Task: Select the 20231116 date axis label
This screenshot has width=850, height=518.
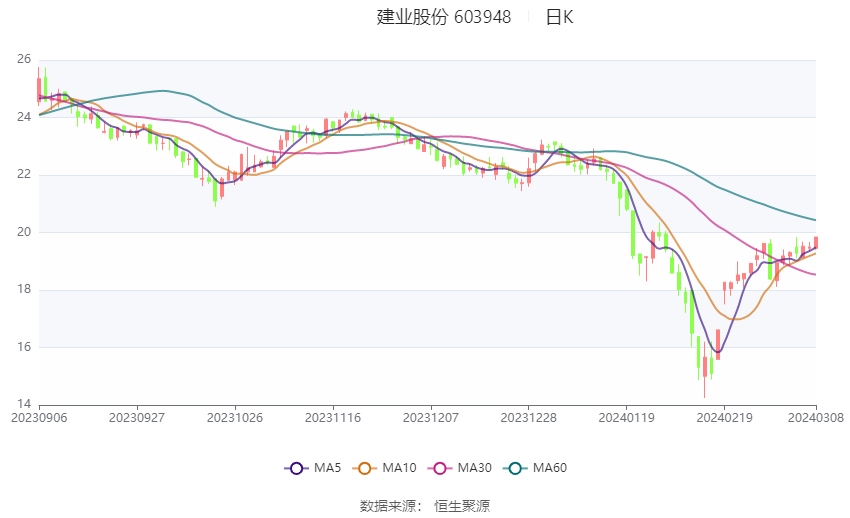Action: pos(333,417)
